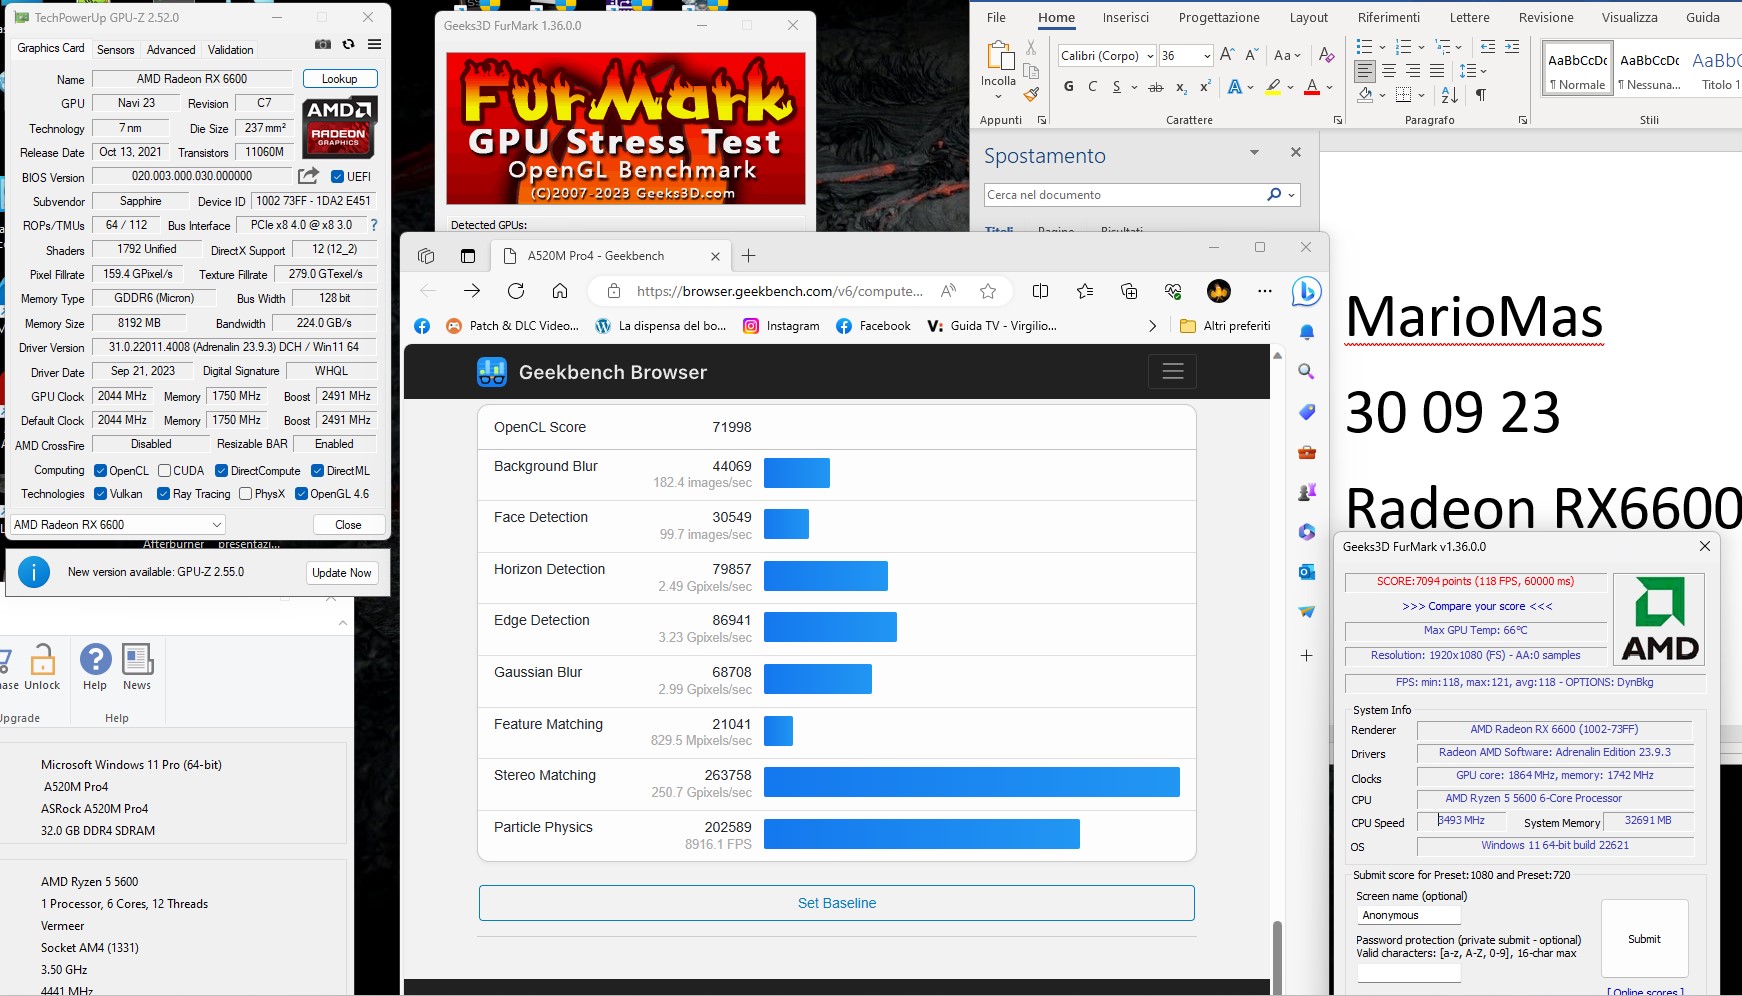
Task: Open Bing Copilot sidebar icon
Action: click(x=1306, y=291)
